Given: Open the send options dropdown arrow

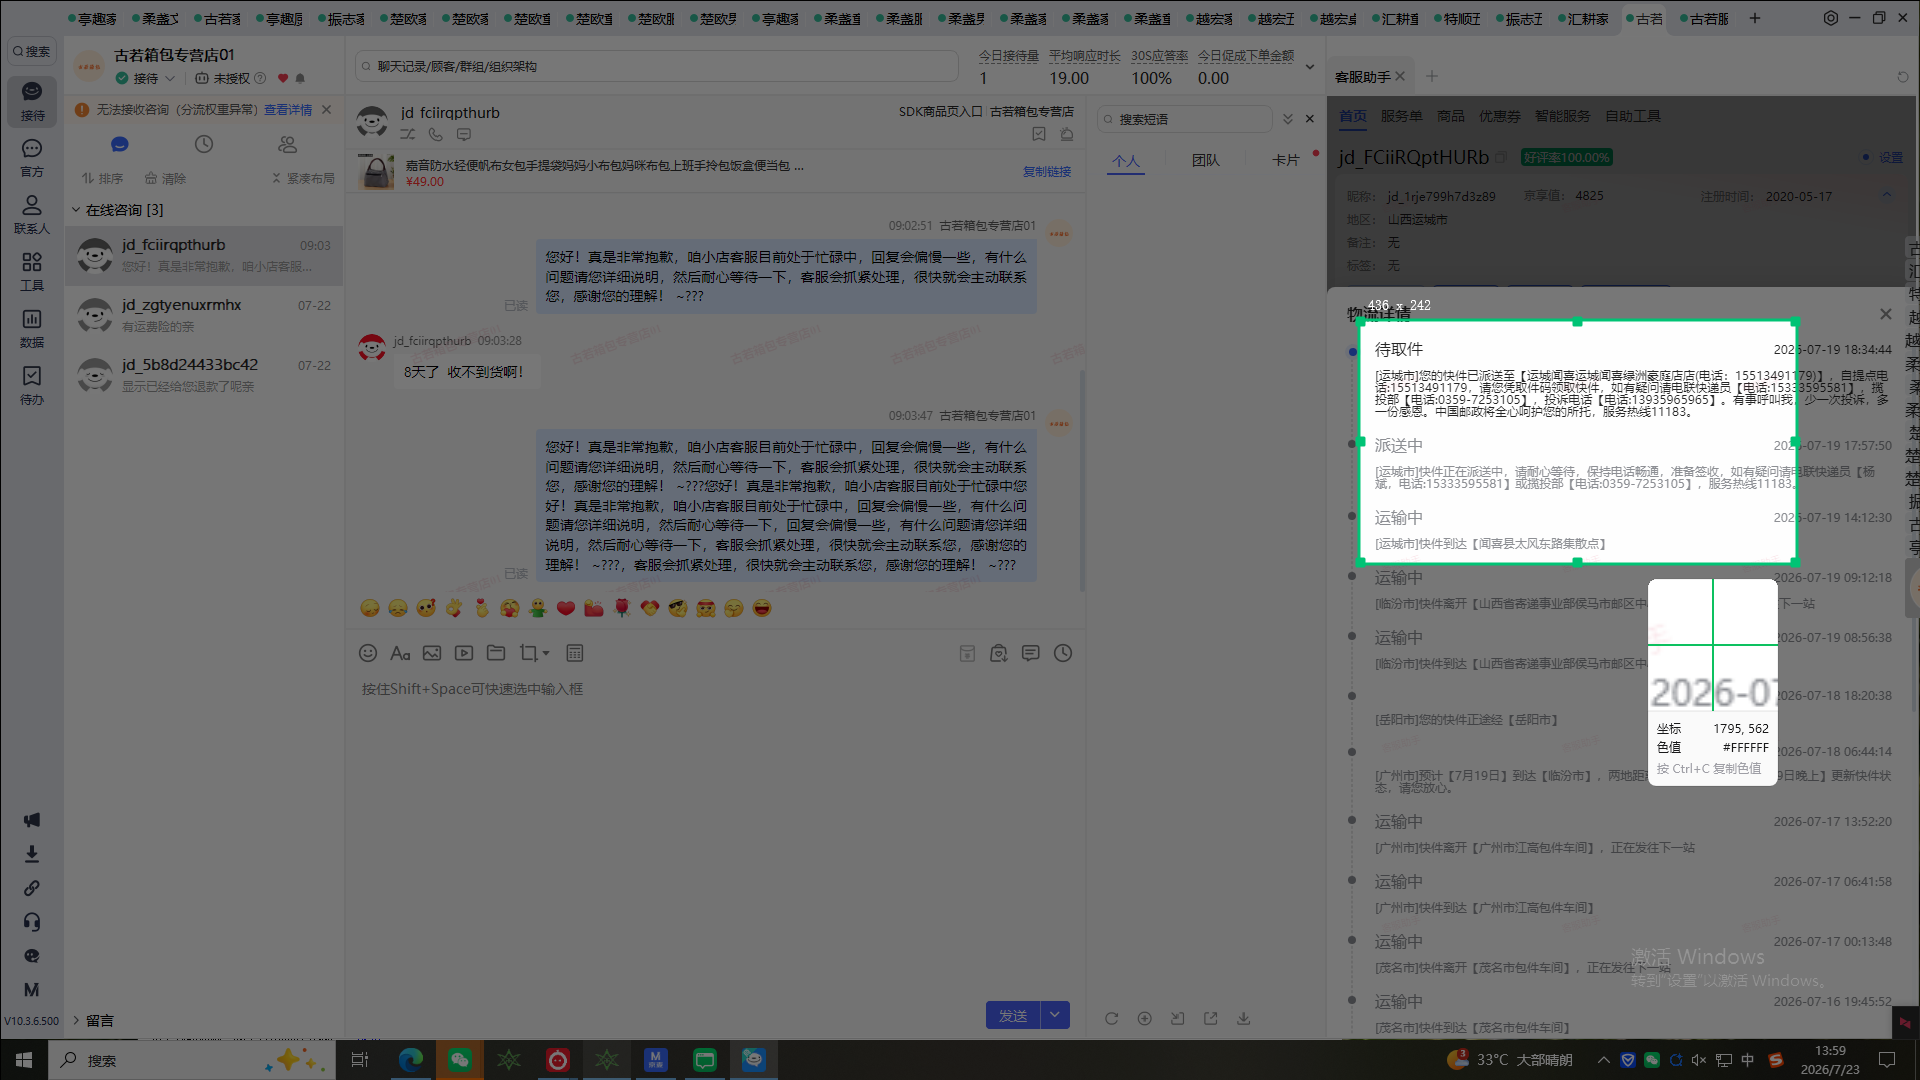Looking at the screenshot, I should [1055, 1015].
